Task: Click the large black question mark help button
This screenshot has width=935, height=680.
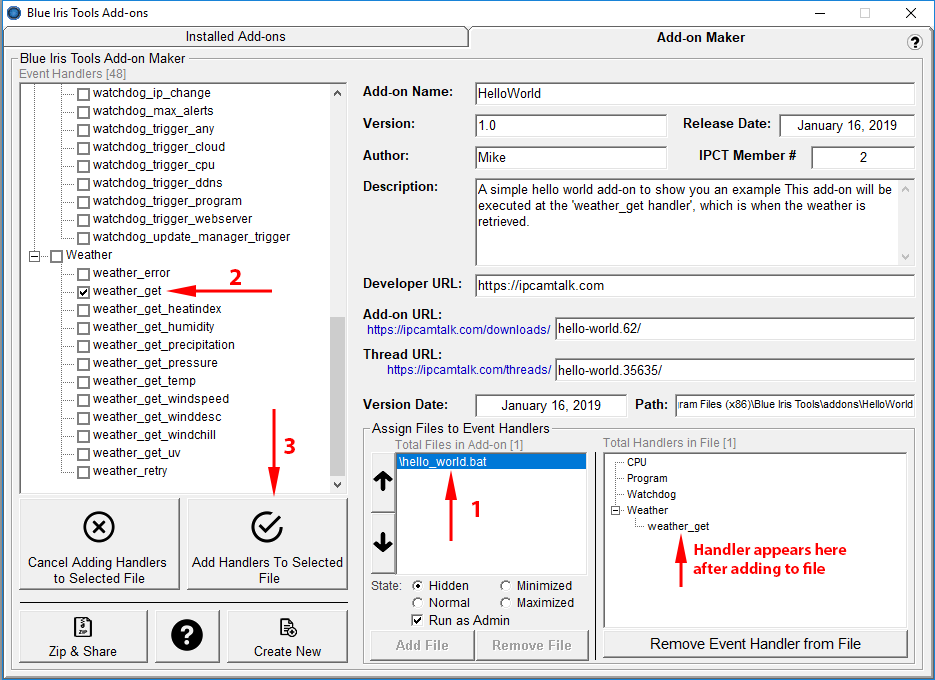Action: pos(187,635)
